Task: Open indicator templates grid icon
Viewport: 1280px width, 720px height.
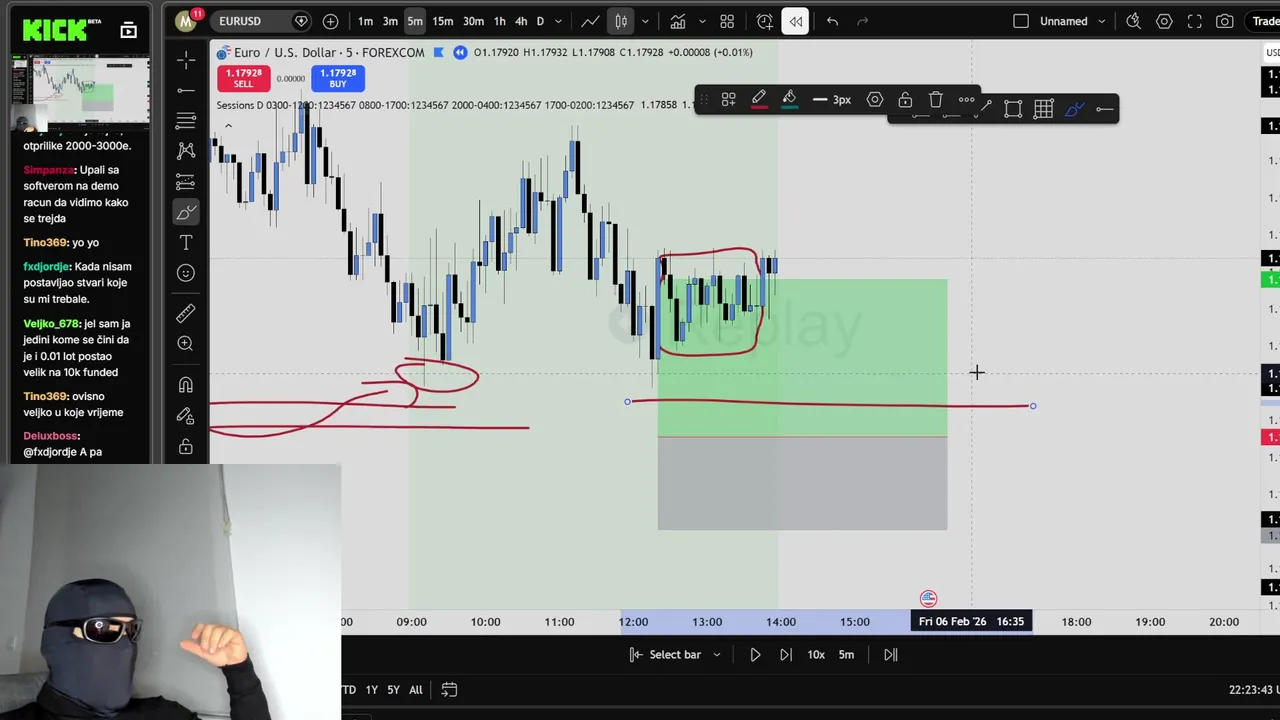Action: 727,21
